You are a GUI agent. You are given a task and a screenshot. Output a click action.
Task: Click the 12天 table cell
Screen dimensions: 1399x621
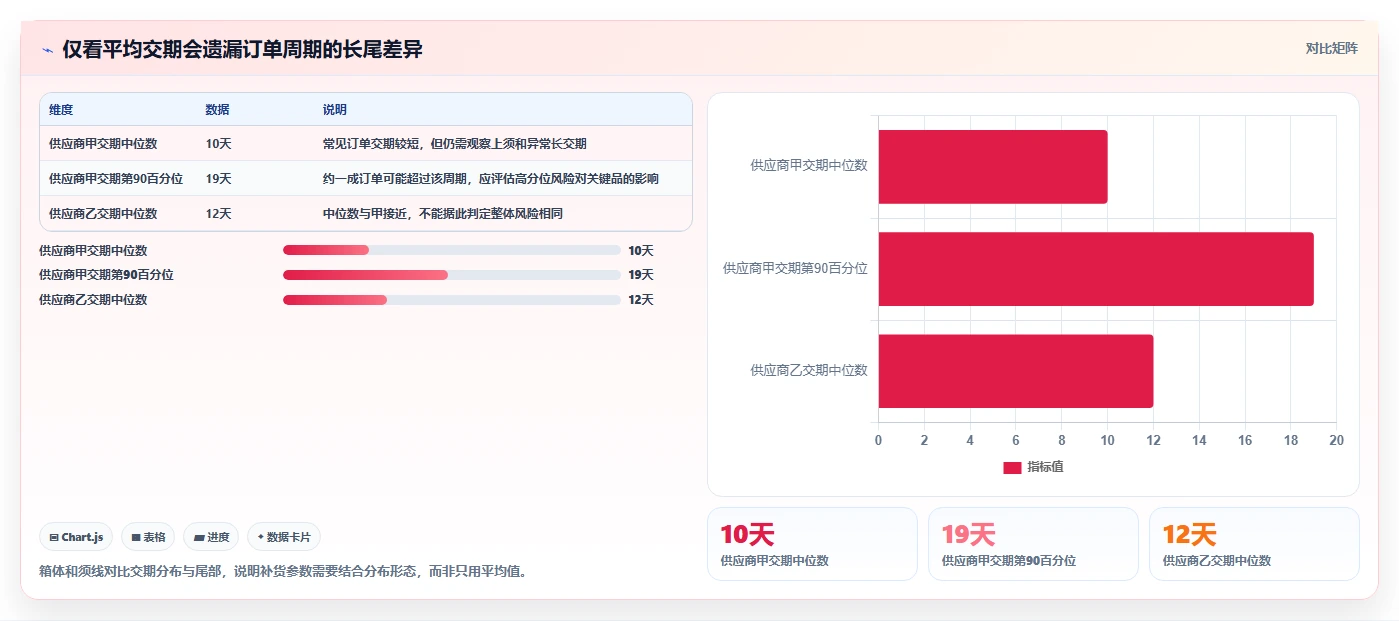[x=218, y=213]
